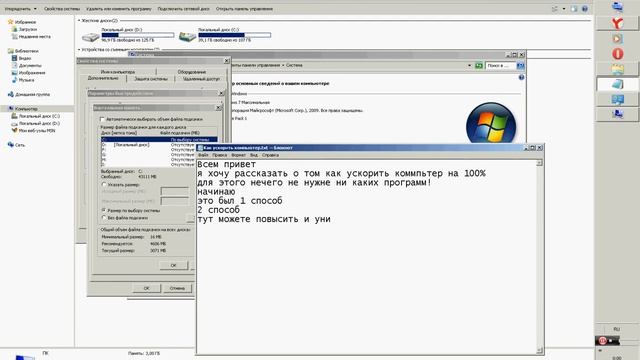Click Свойства системы in Explorer toolbar
This screenshot has width=640, height=360.
(x=62, y=9)
